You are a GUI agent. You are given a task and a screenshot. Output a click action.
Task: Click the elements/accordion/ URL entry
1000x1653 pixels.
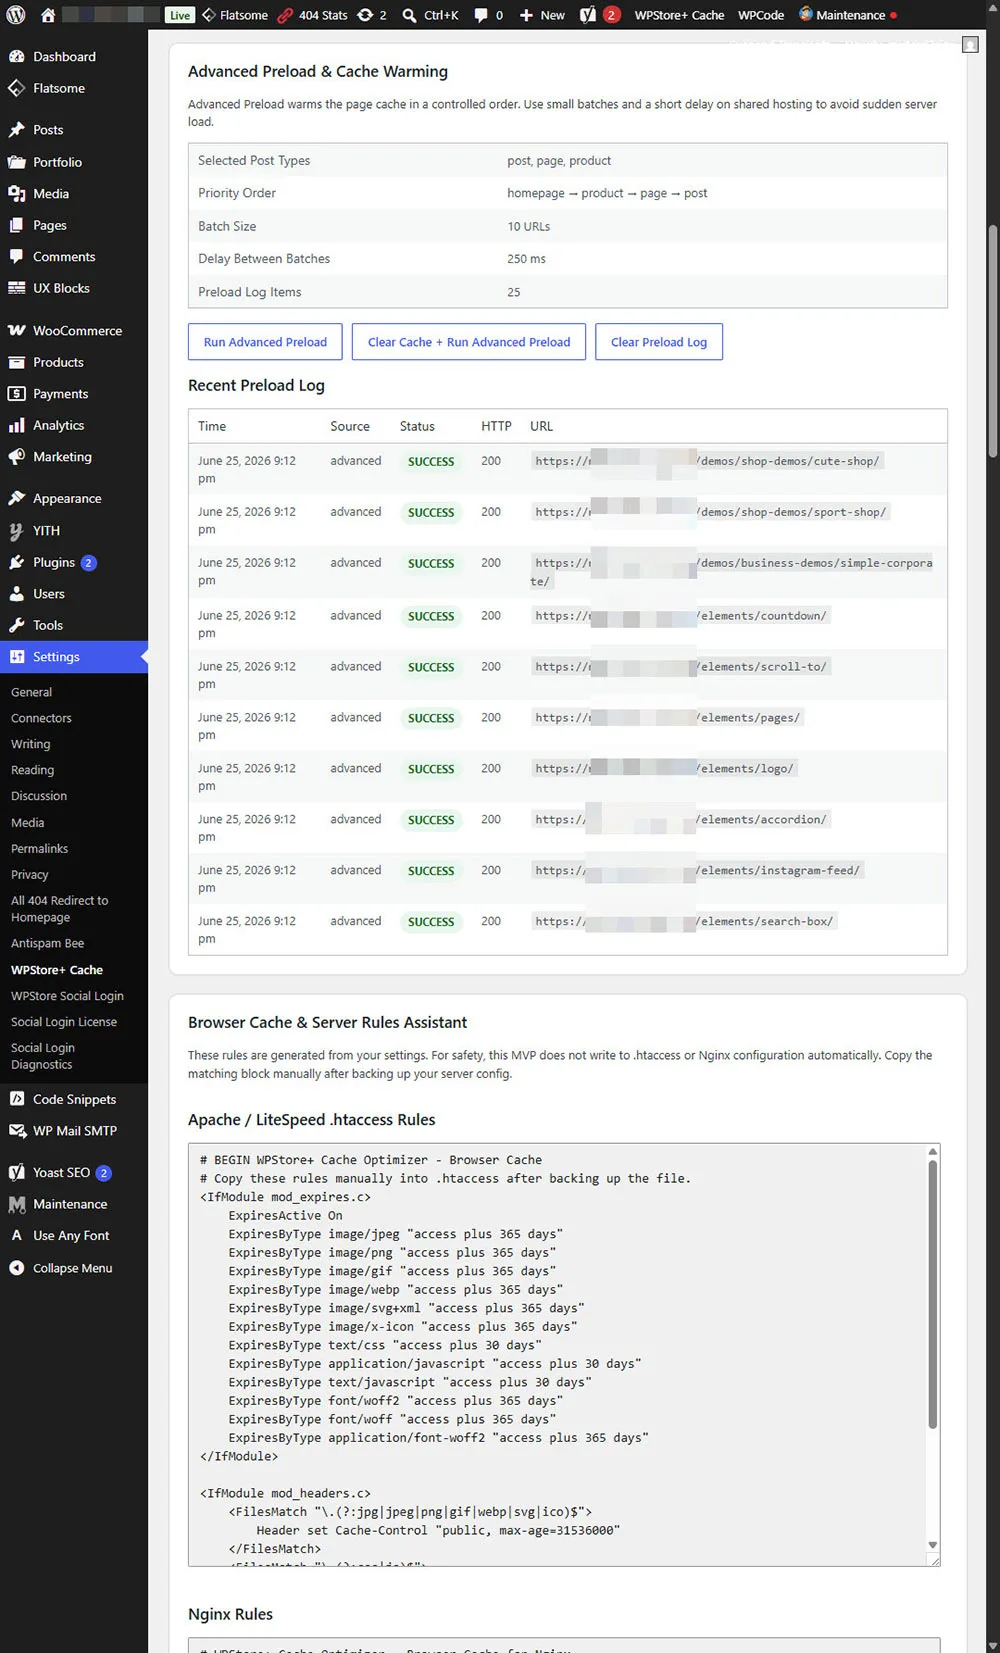pos(681,819)
